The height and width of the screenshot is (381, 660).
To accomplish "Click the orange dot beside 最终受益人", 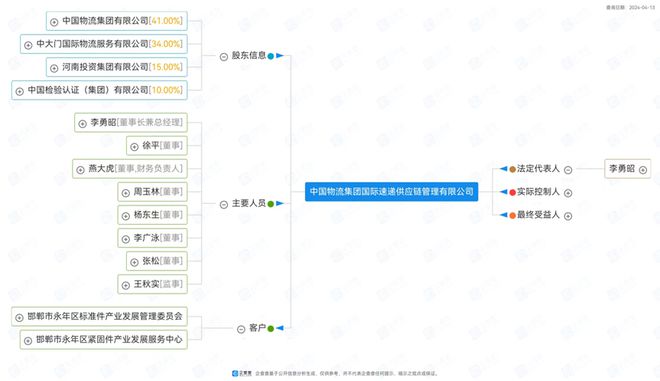I will pos(512,216).
